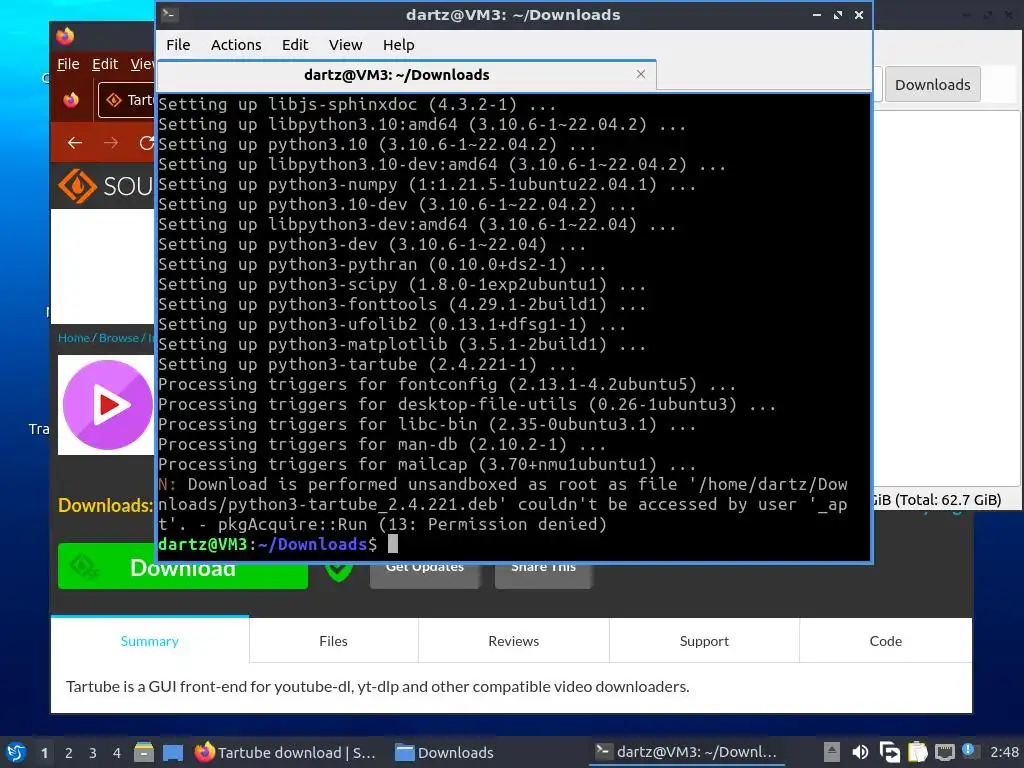Click the Firefox View icon beside the tabs
The width and height of the screenshot is (1024, 768).
coord(71,100)
